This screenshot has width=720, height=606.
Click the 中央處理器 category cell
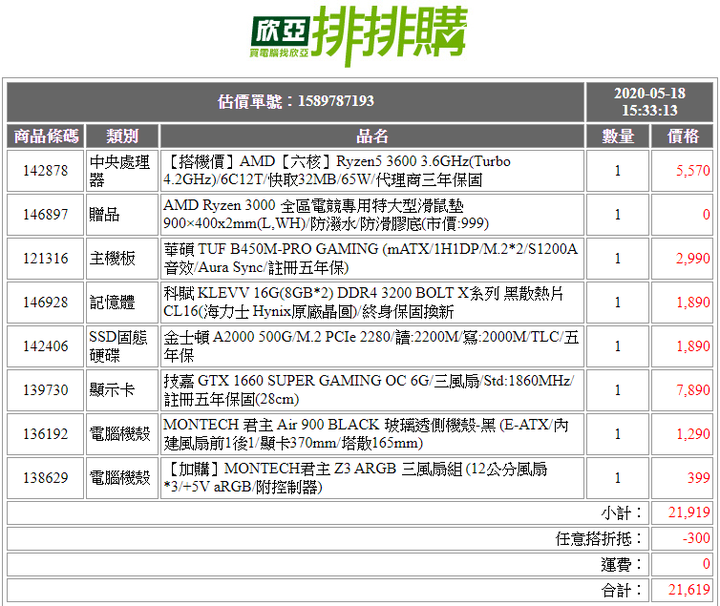tap(122, 171)
